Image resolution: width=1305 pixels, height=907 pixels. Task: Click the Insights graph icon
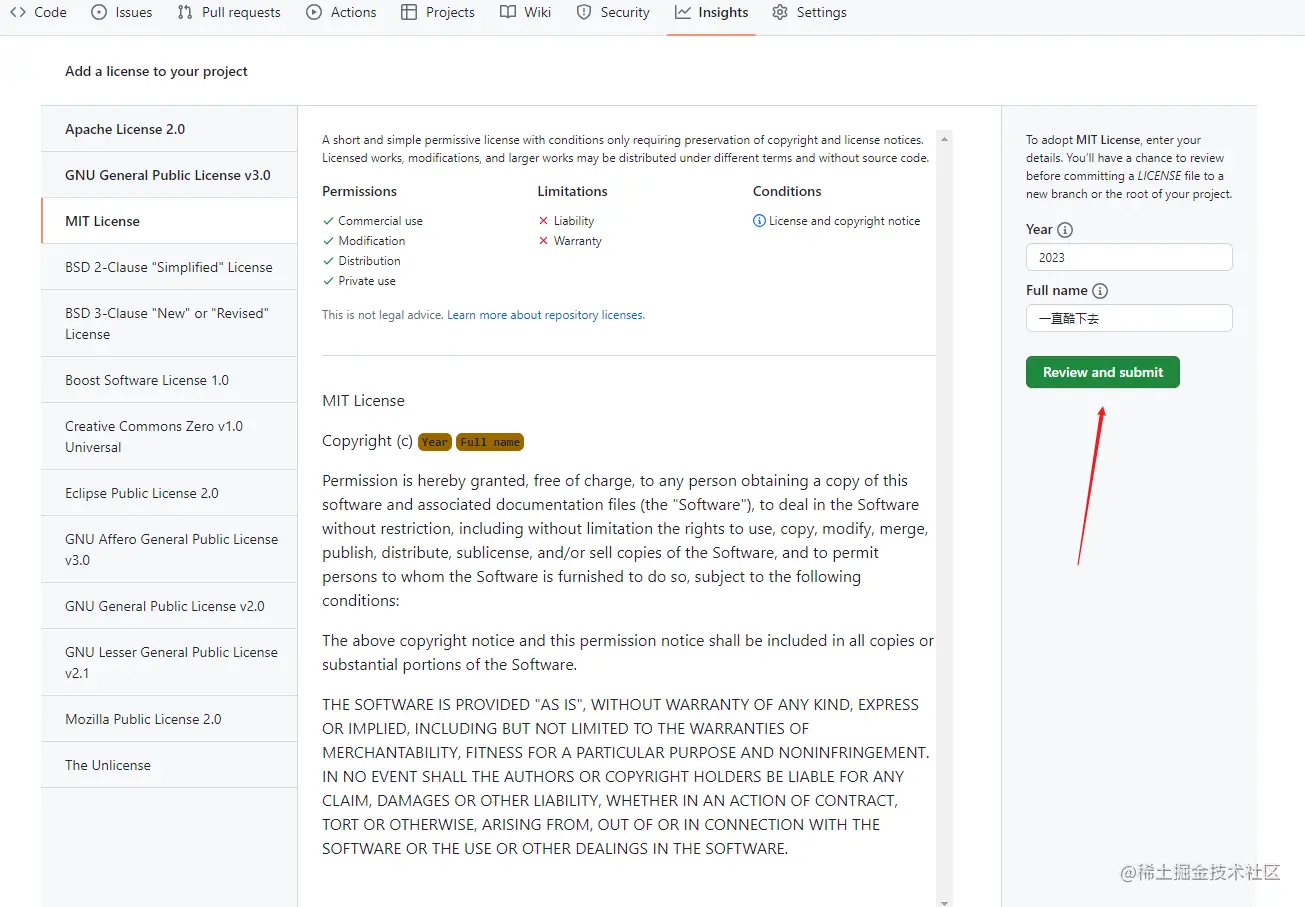683,12
